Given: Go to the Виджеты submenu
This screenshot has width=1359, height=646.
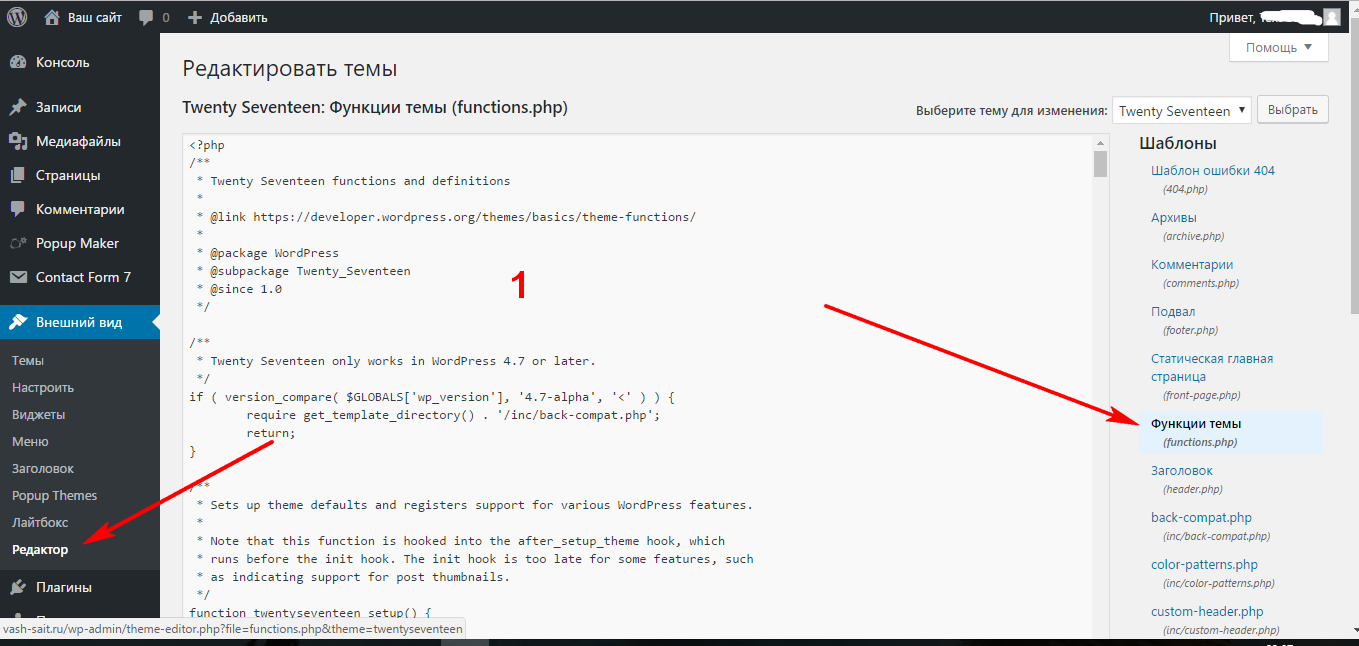Looking at the screenshot, I should coord(38,414).
